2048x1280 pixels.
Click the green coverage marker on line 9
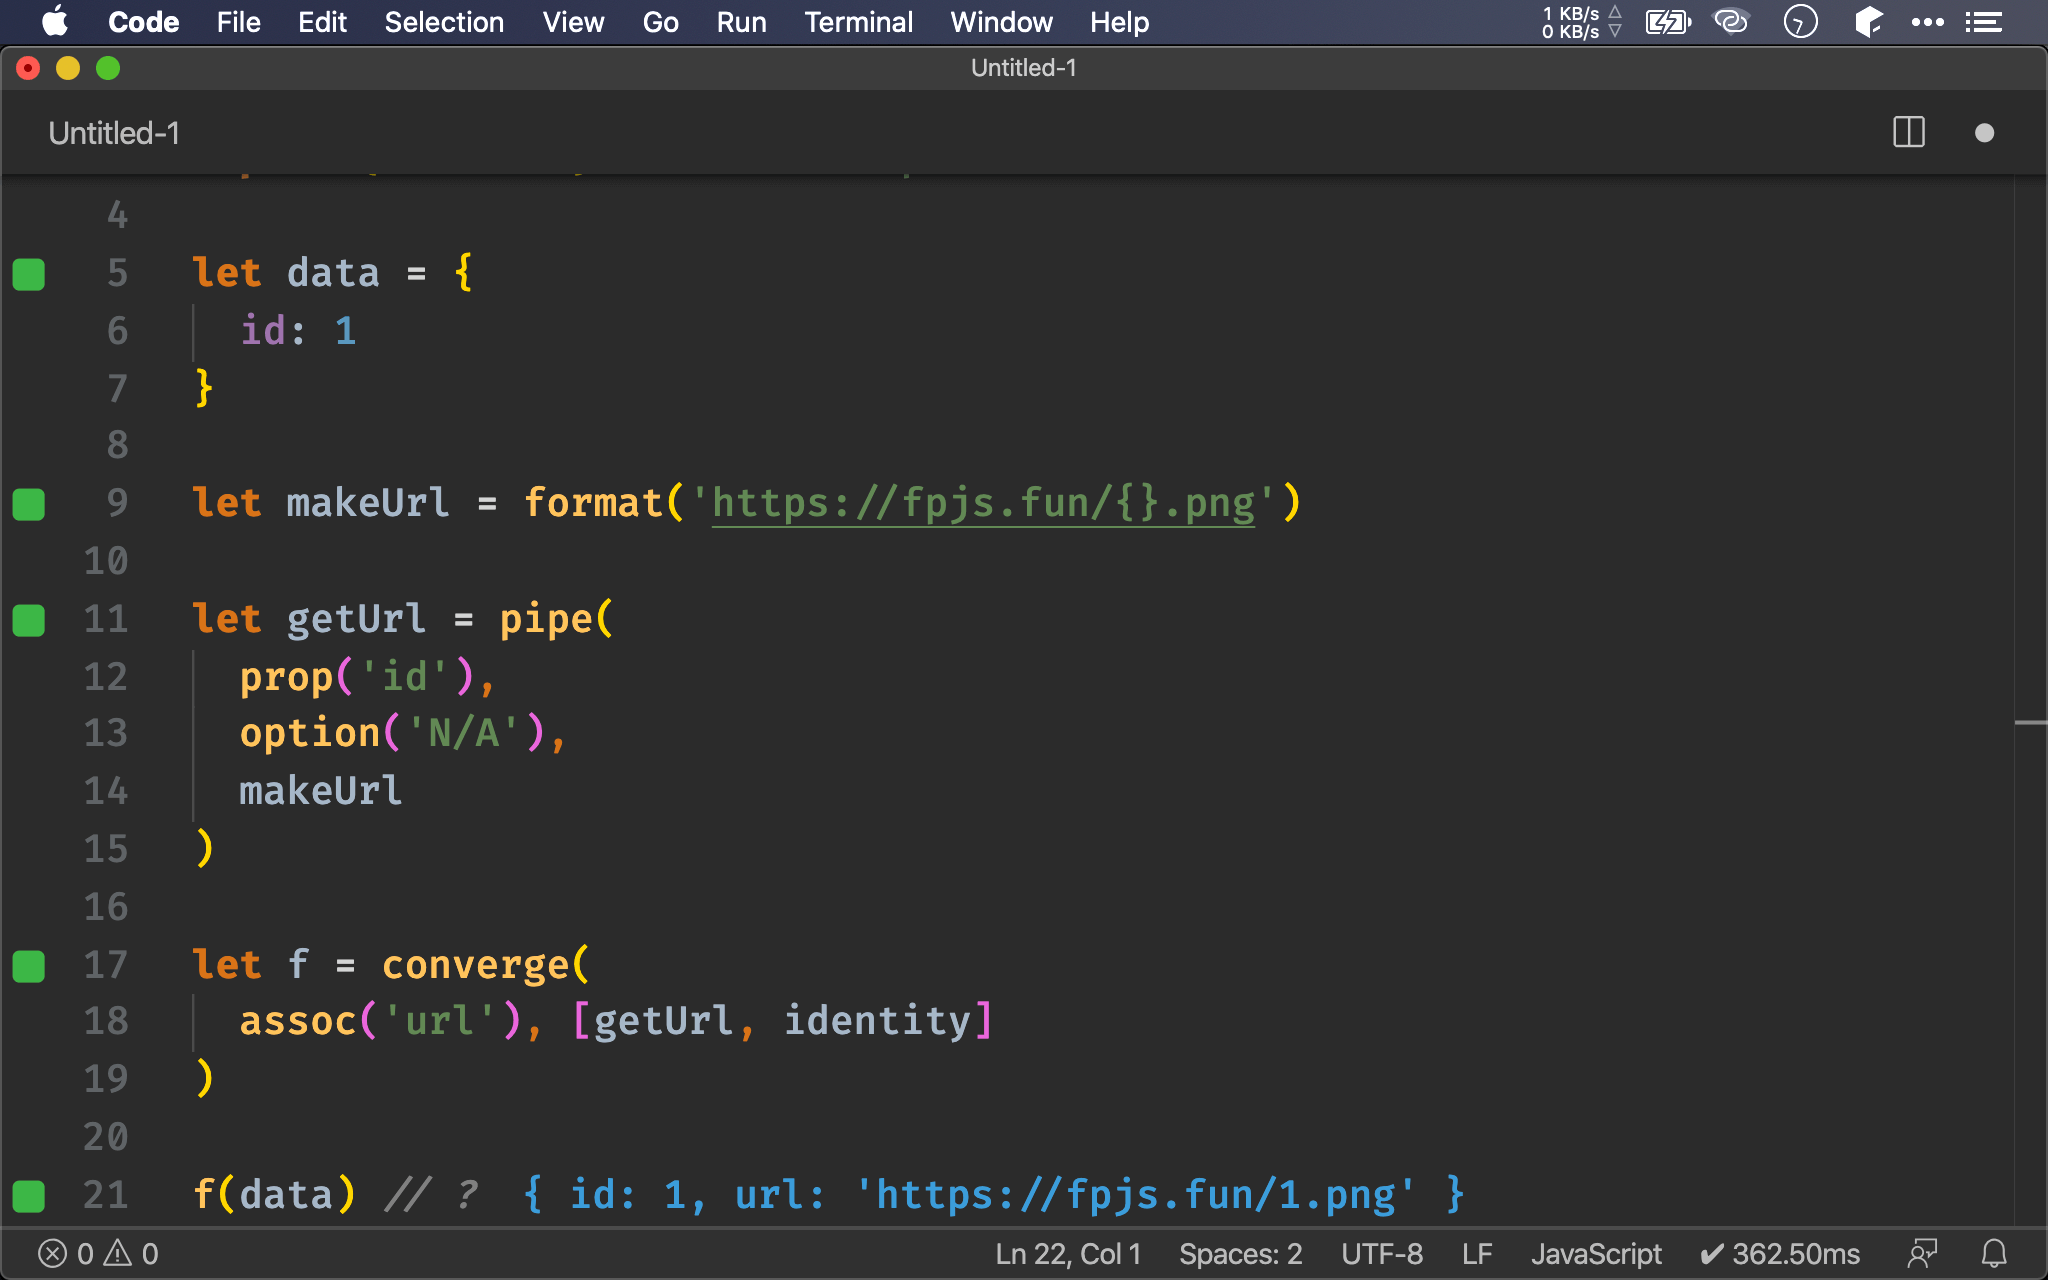tap(29, 504)
